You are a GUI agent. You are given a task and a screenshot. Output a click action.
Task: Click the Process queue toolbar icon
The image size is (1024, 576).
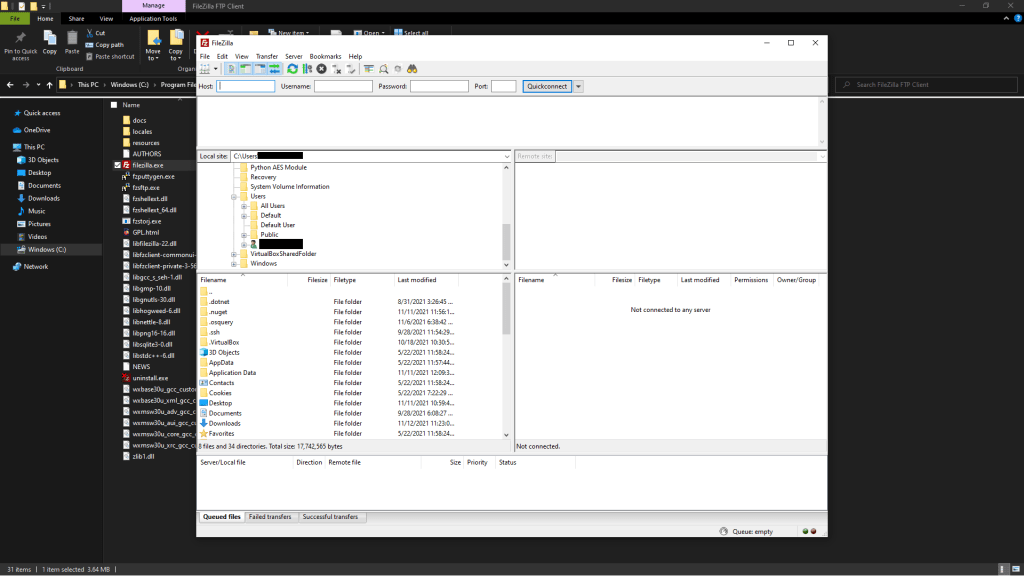point(307,69)
